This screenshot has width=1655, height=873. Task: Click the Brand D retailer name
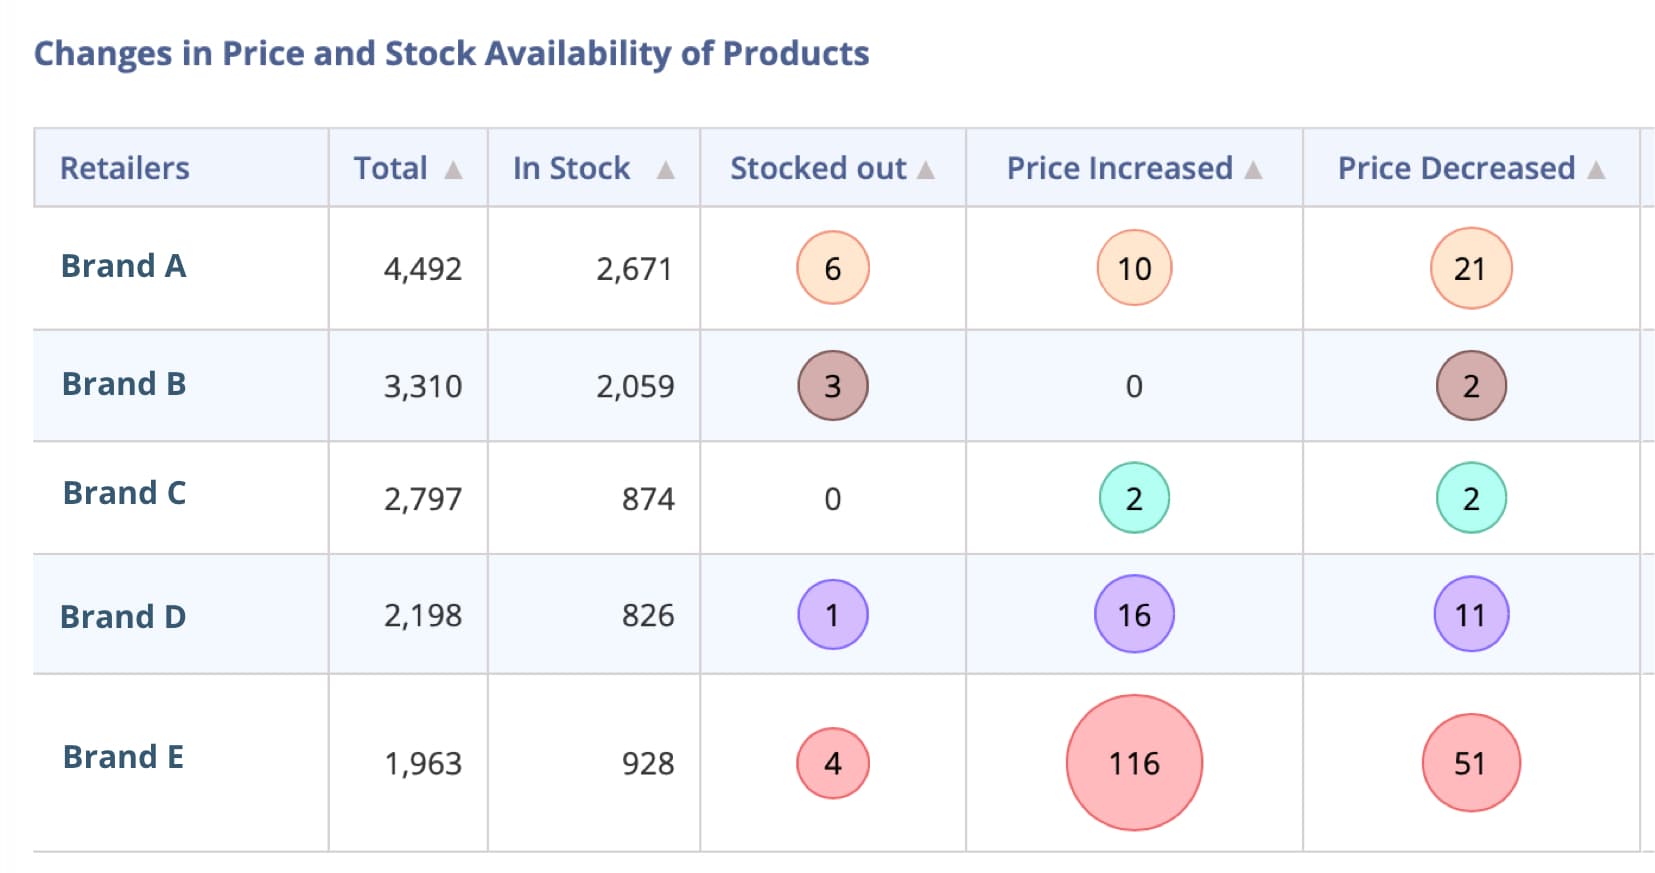[x=123, y=617]
